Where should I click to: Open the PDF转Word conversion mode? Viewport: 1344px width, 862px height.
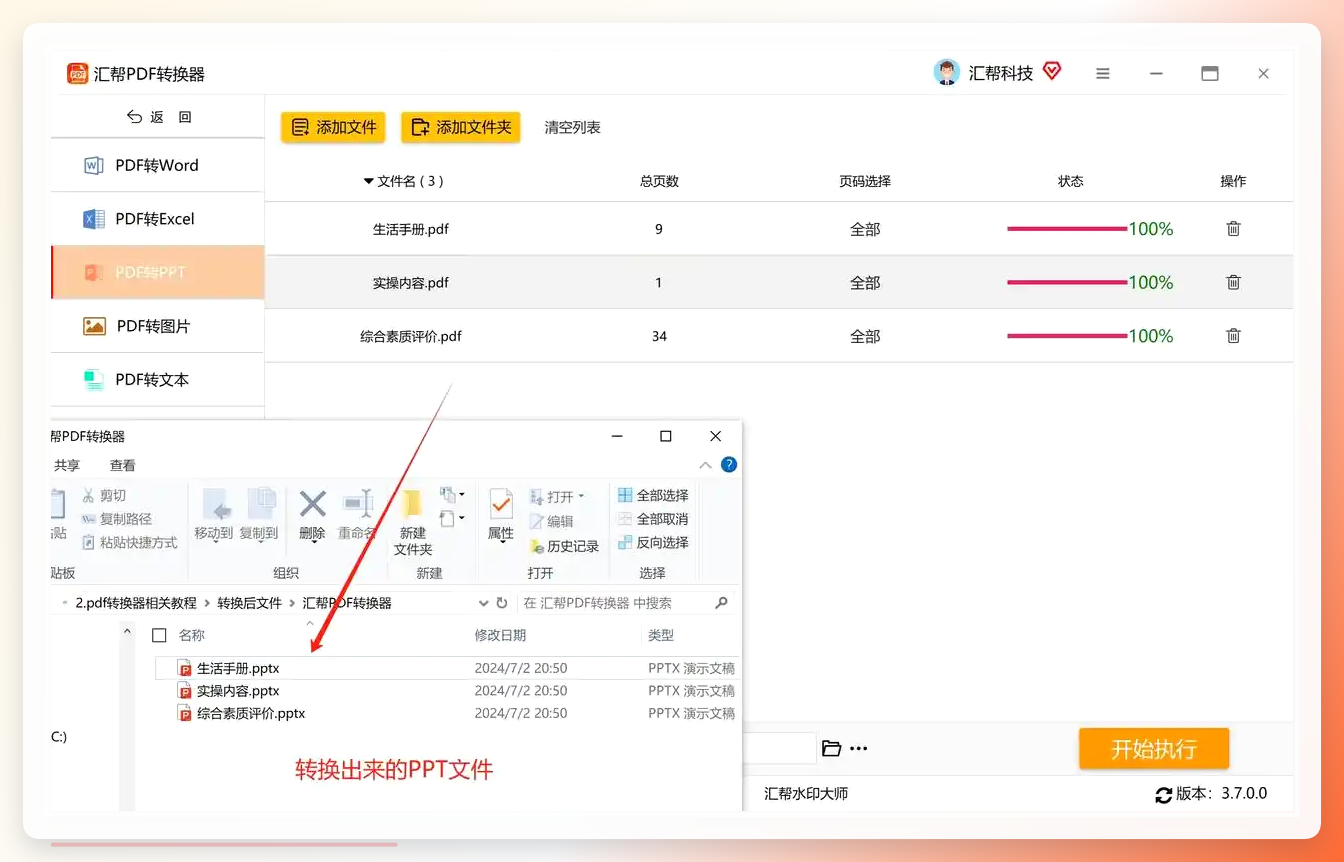coord(157,165)
